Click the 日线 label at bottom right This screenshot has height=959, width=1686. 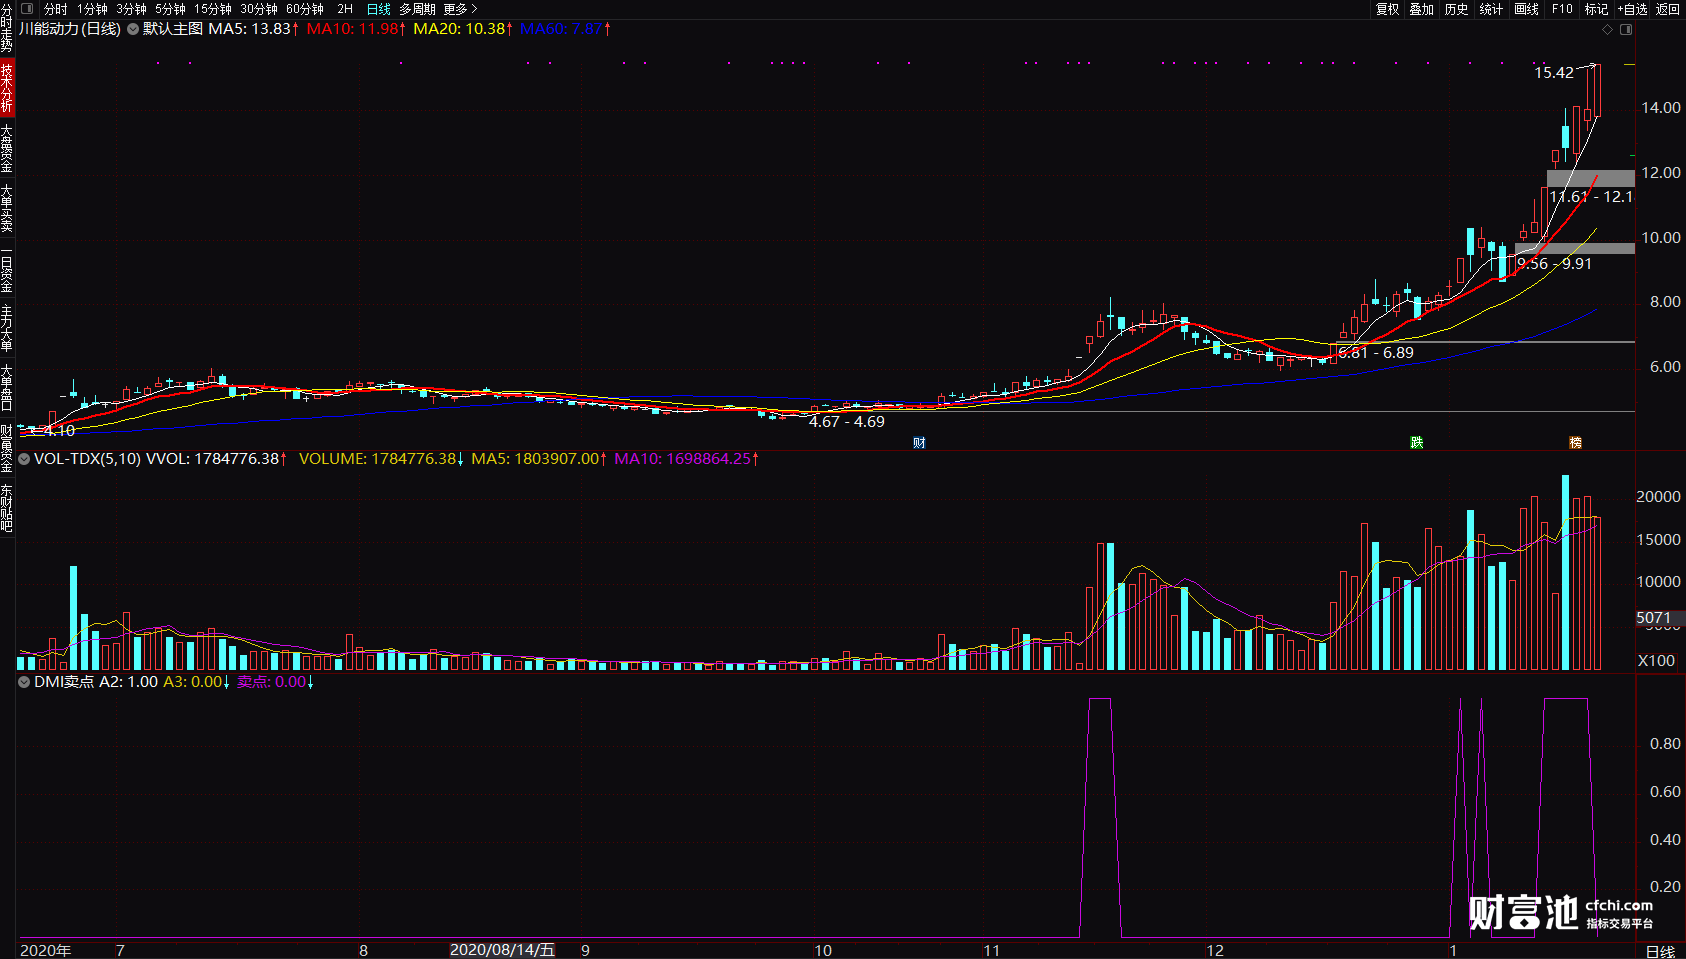point(1660,951)
